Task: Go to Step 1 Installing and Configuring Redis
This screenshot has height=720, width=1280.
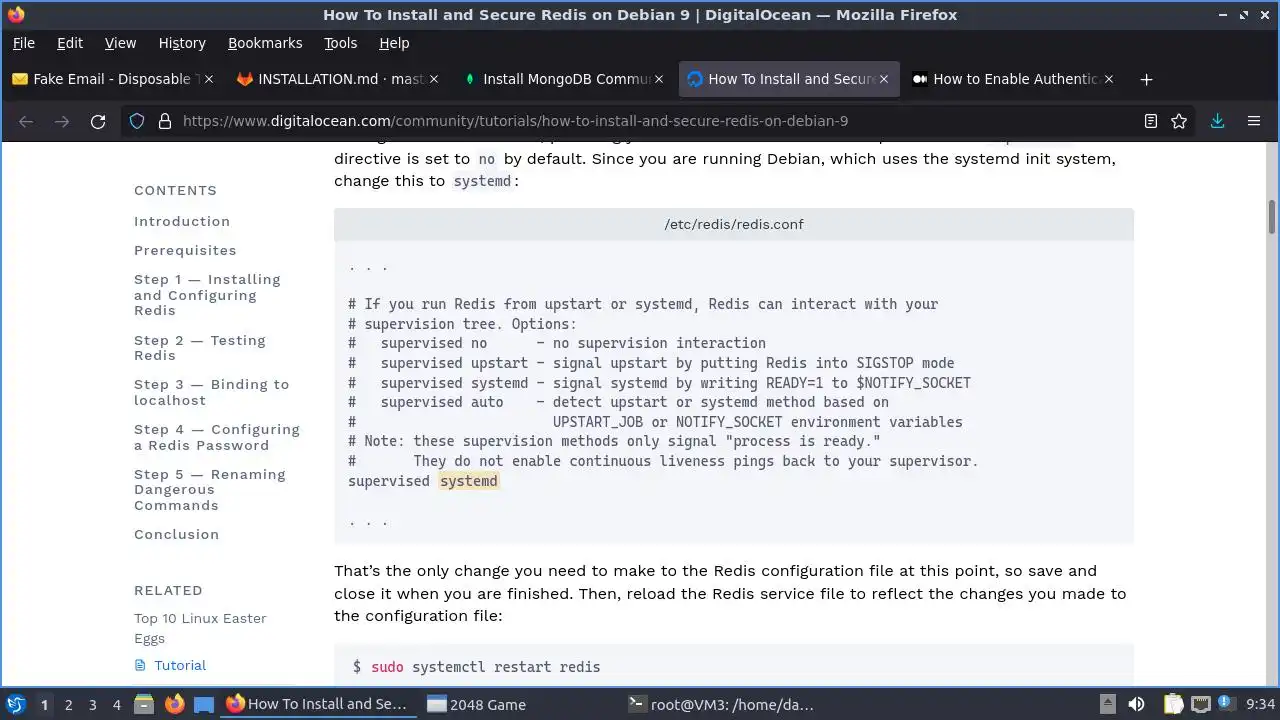Action: (x=207, y=295)
